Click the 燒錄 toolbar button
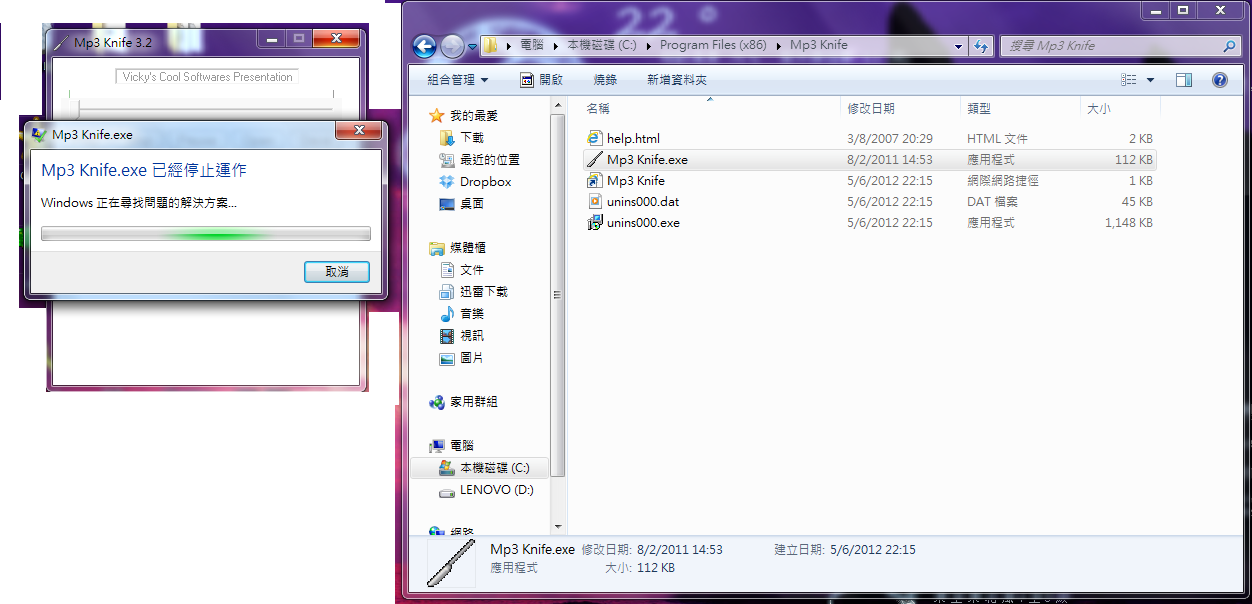This screenshot has height=604, width=1252. point(605,80)
